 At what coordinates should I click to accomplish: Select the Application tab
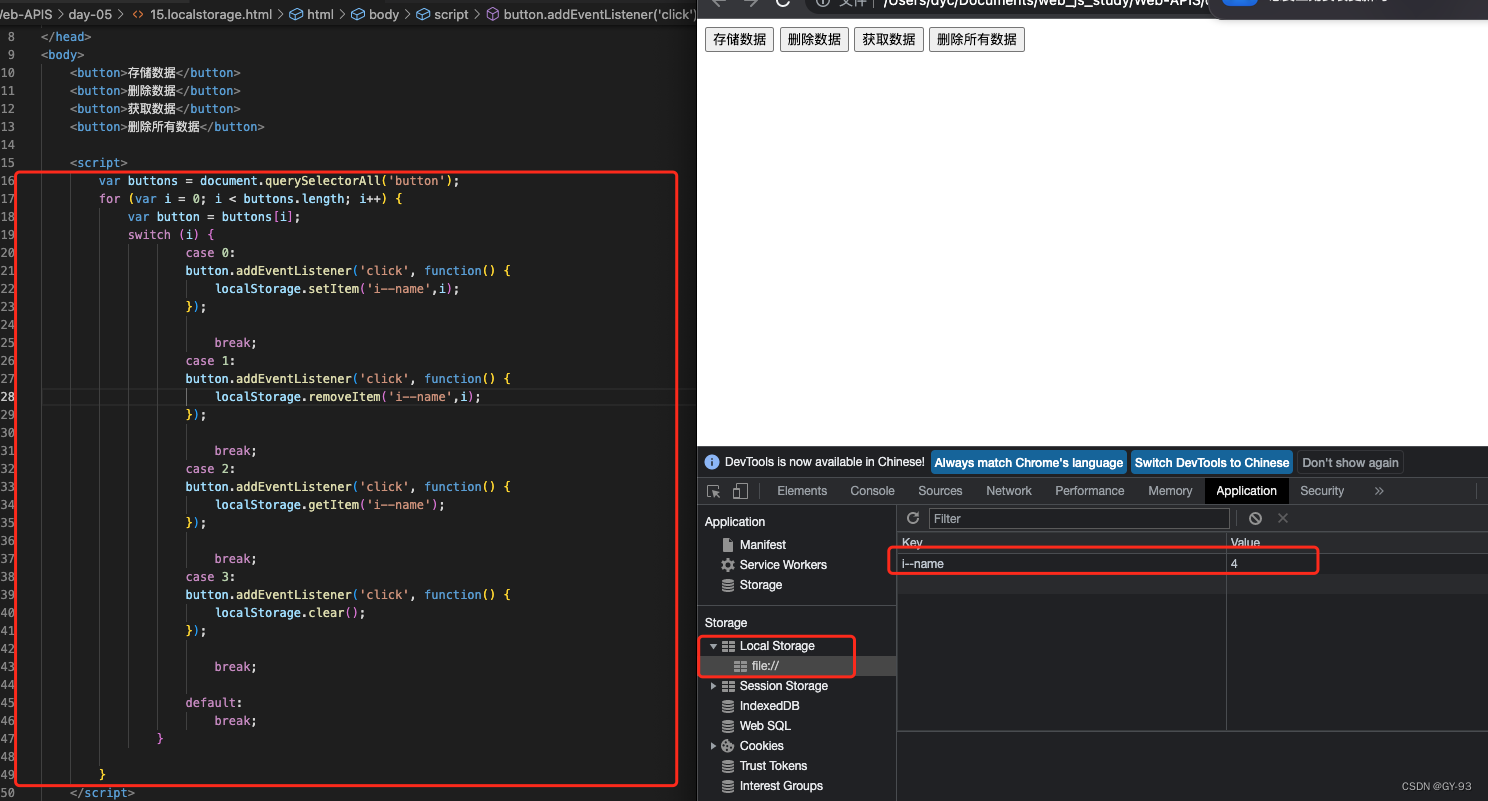pyautogui.click(x=1246, y=491)
